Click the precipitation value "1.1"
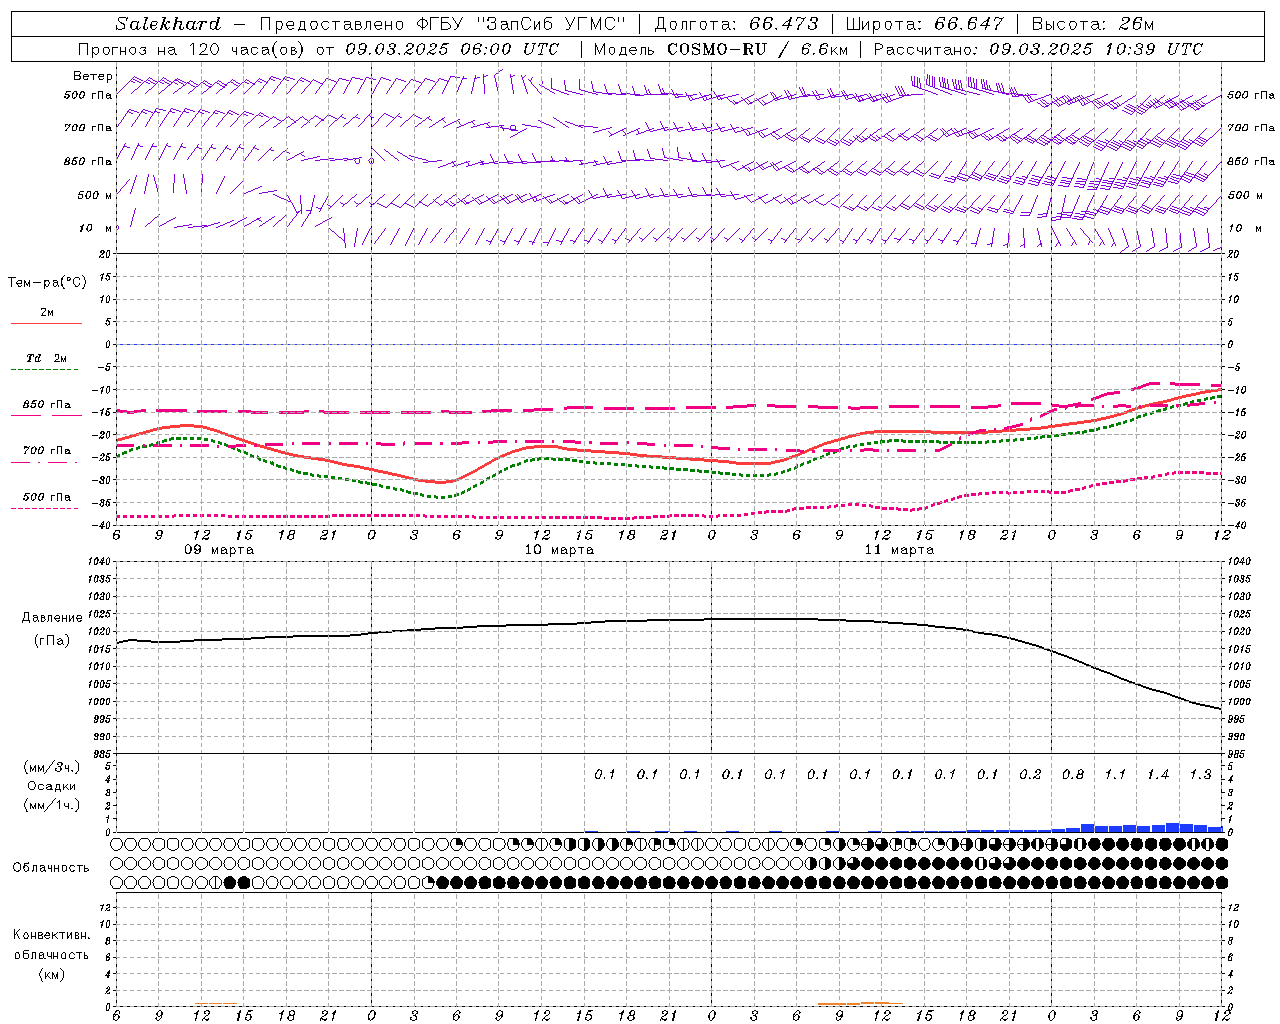 (1115, 774)
